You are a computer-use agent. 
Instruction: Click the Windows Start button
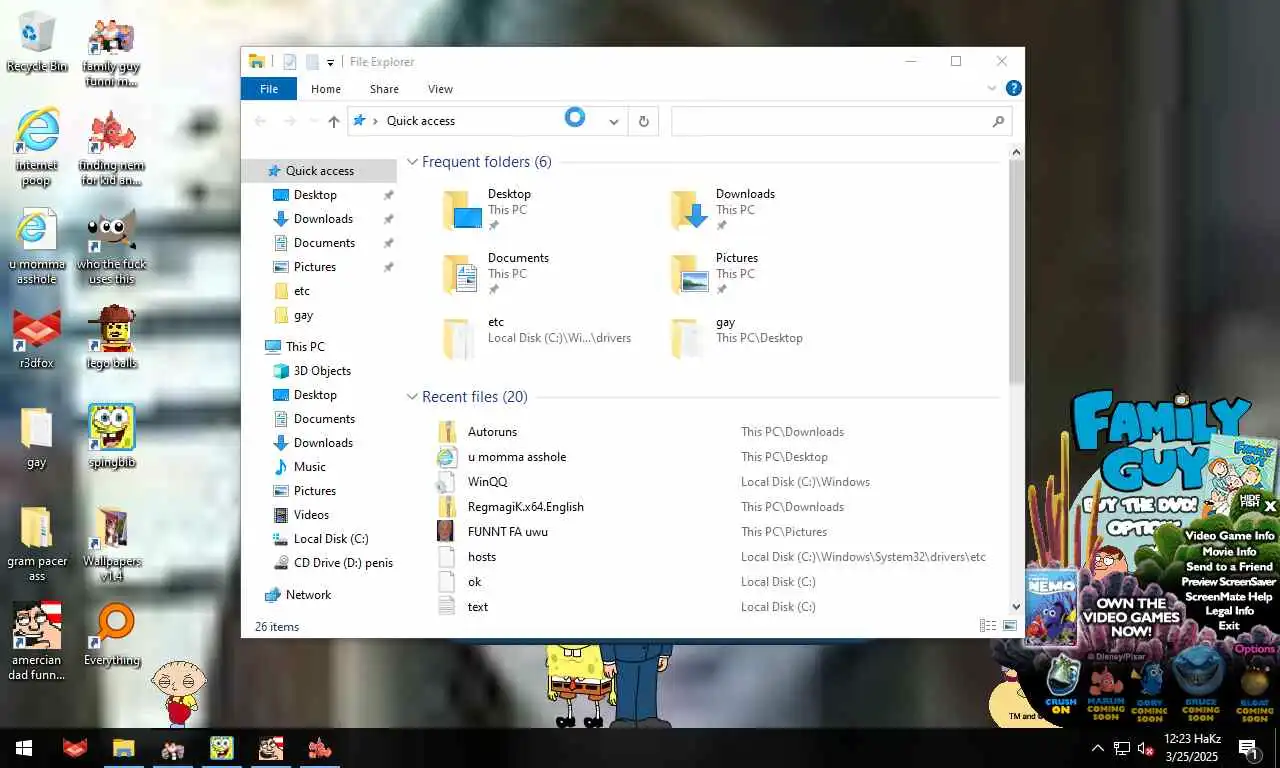(x=24, y=748)
